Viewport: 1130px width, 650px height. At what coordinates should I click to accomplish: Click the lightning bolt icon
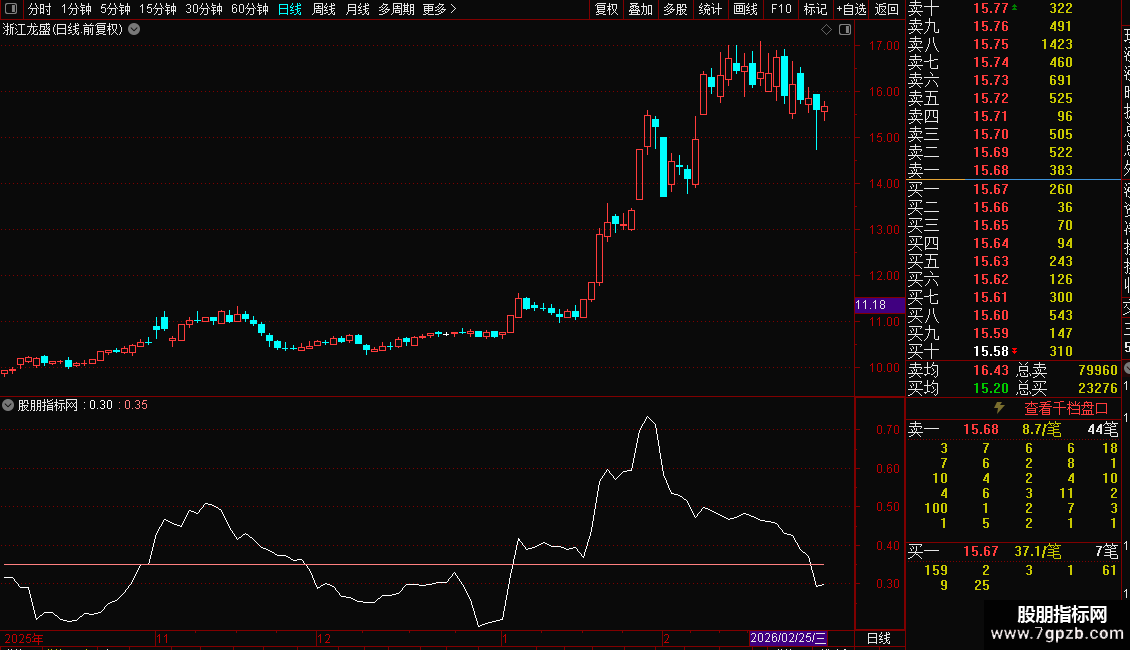click(999, 408)
